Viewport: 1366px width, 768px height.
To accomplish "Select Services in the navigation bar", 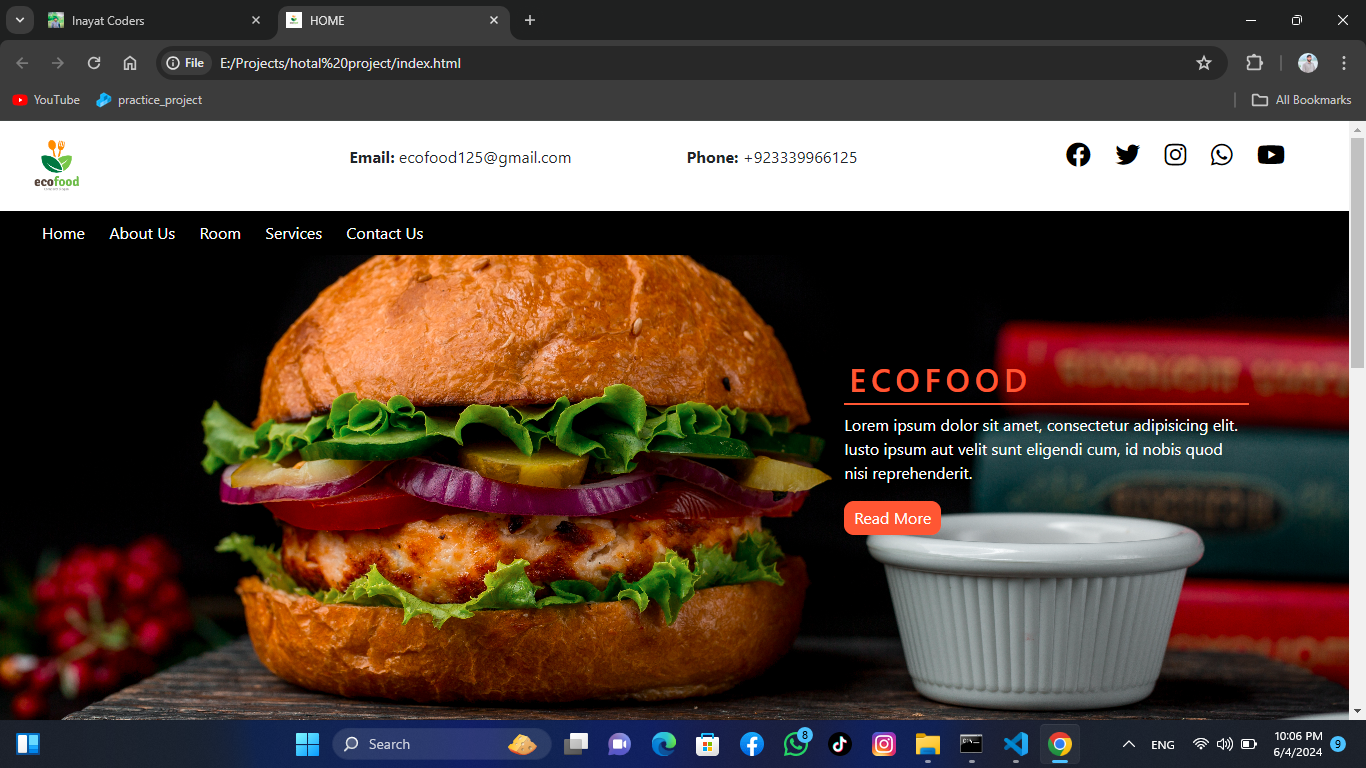I will 293,234.
